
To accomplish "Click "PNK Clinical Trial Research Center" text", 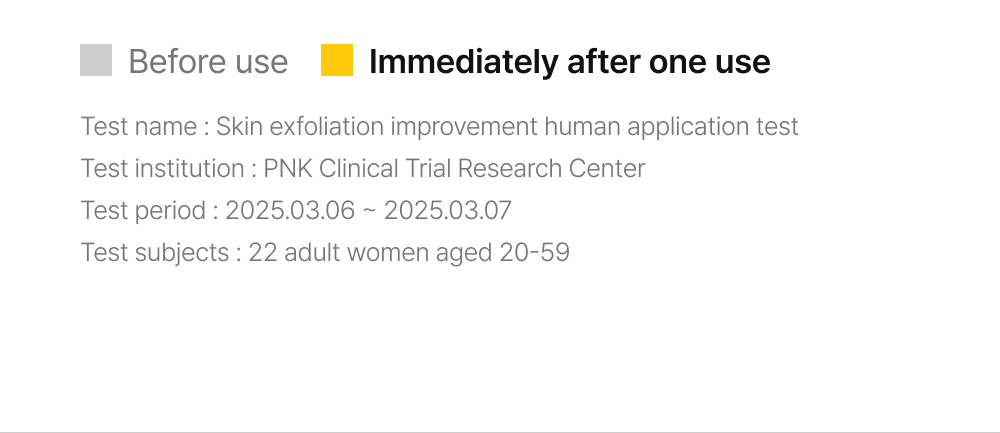I will point(454,168).
